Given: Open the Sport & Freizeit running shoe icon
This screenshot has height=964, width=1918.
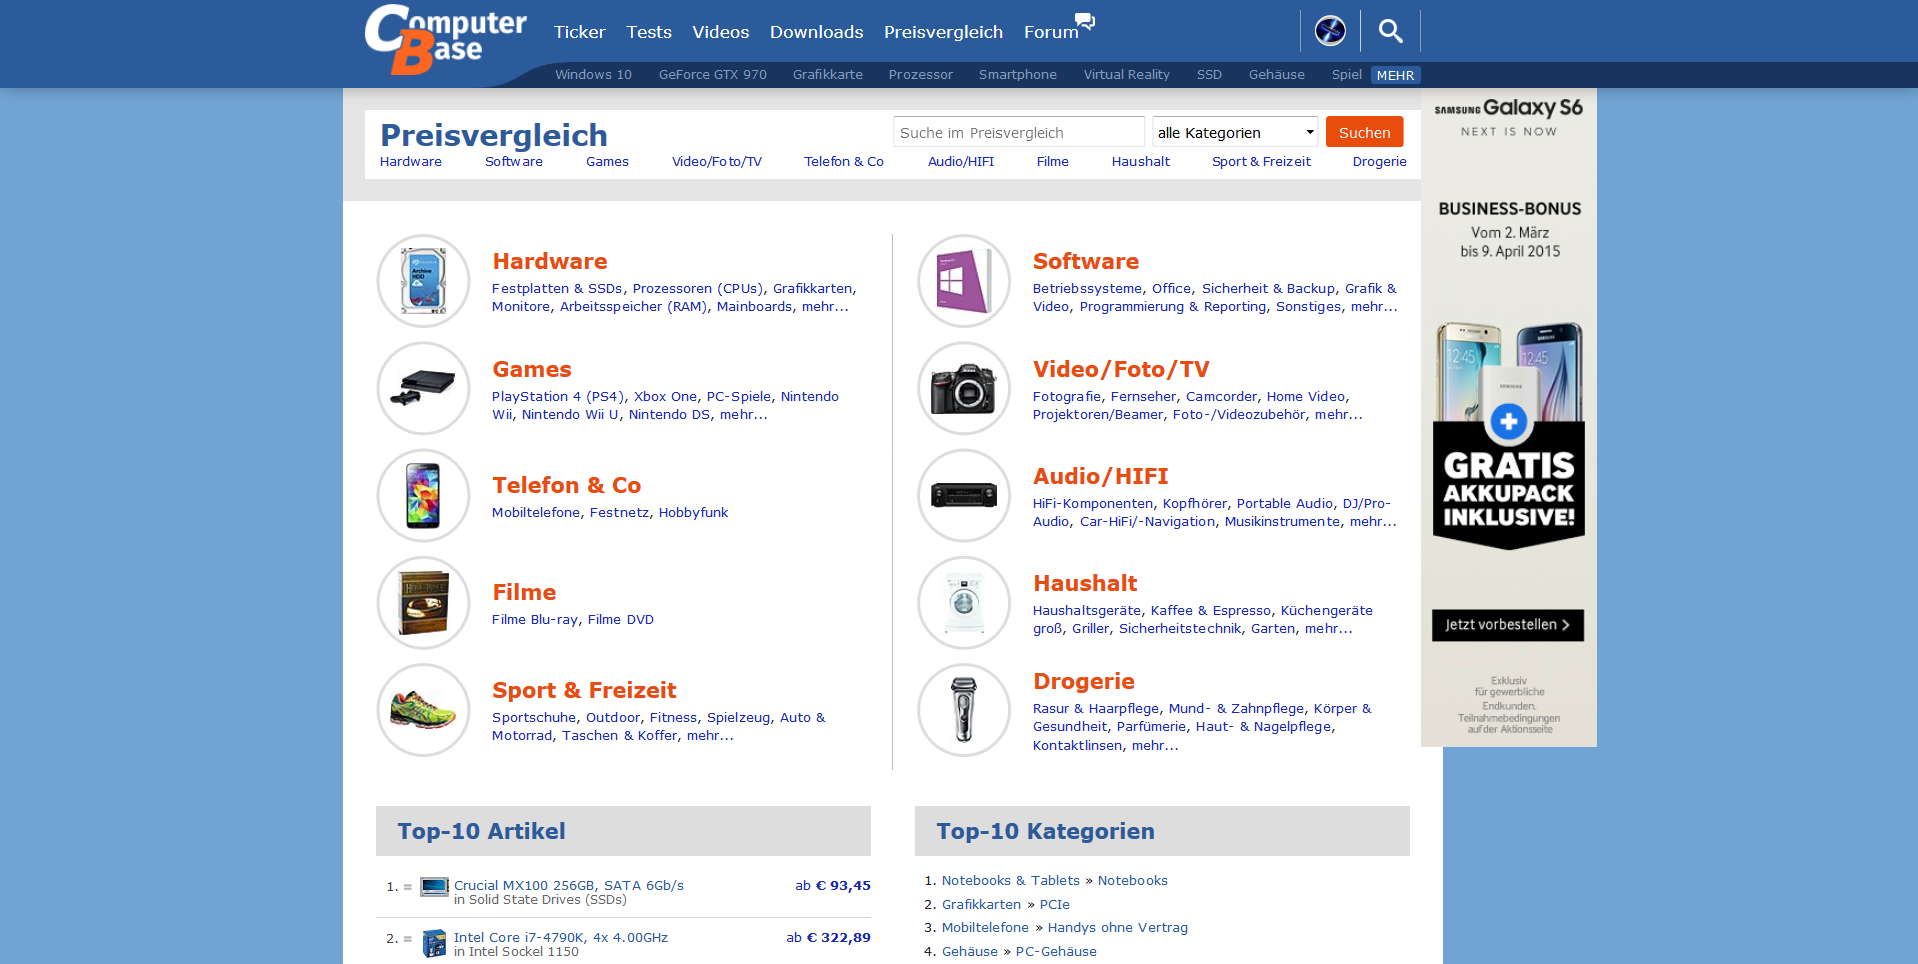Looking at the screenshot, I should point(423,710).
